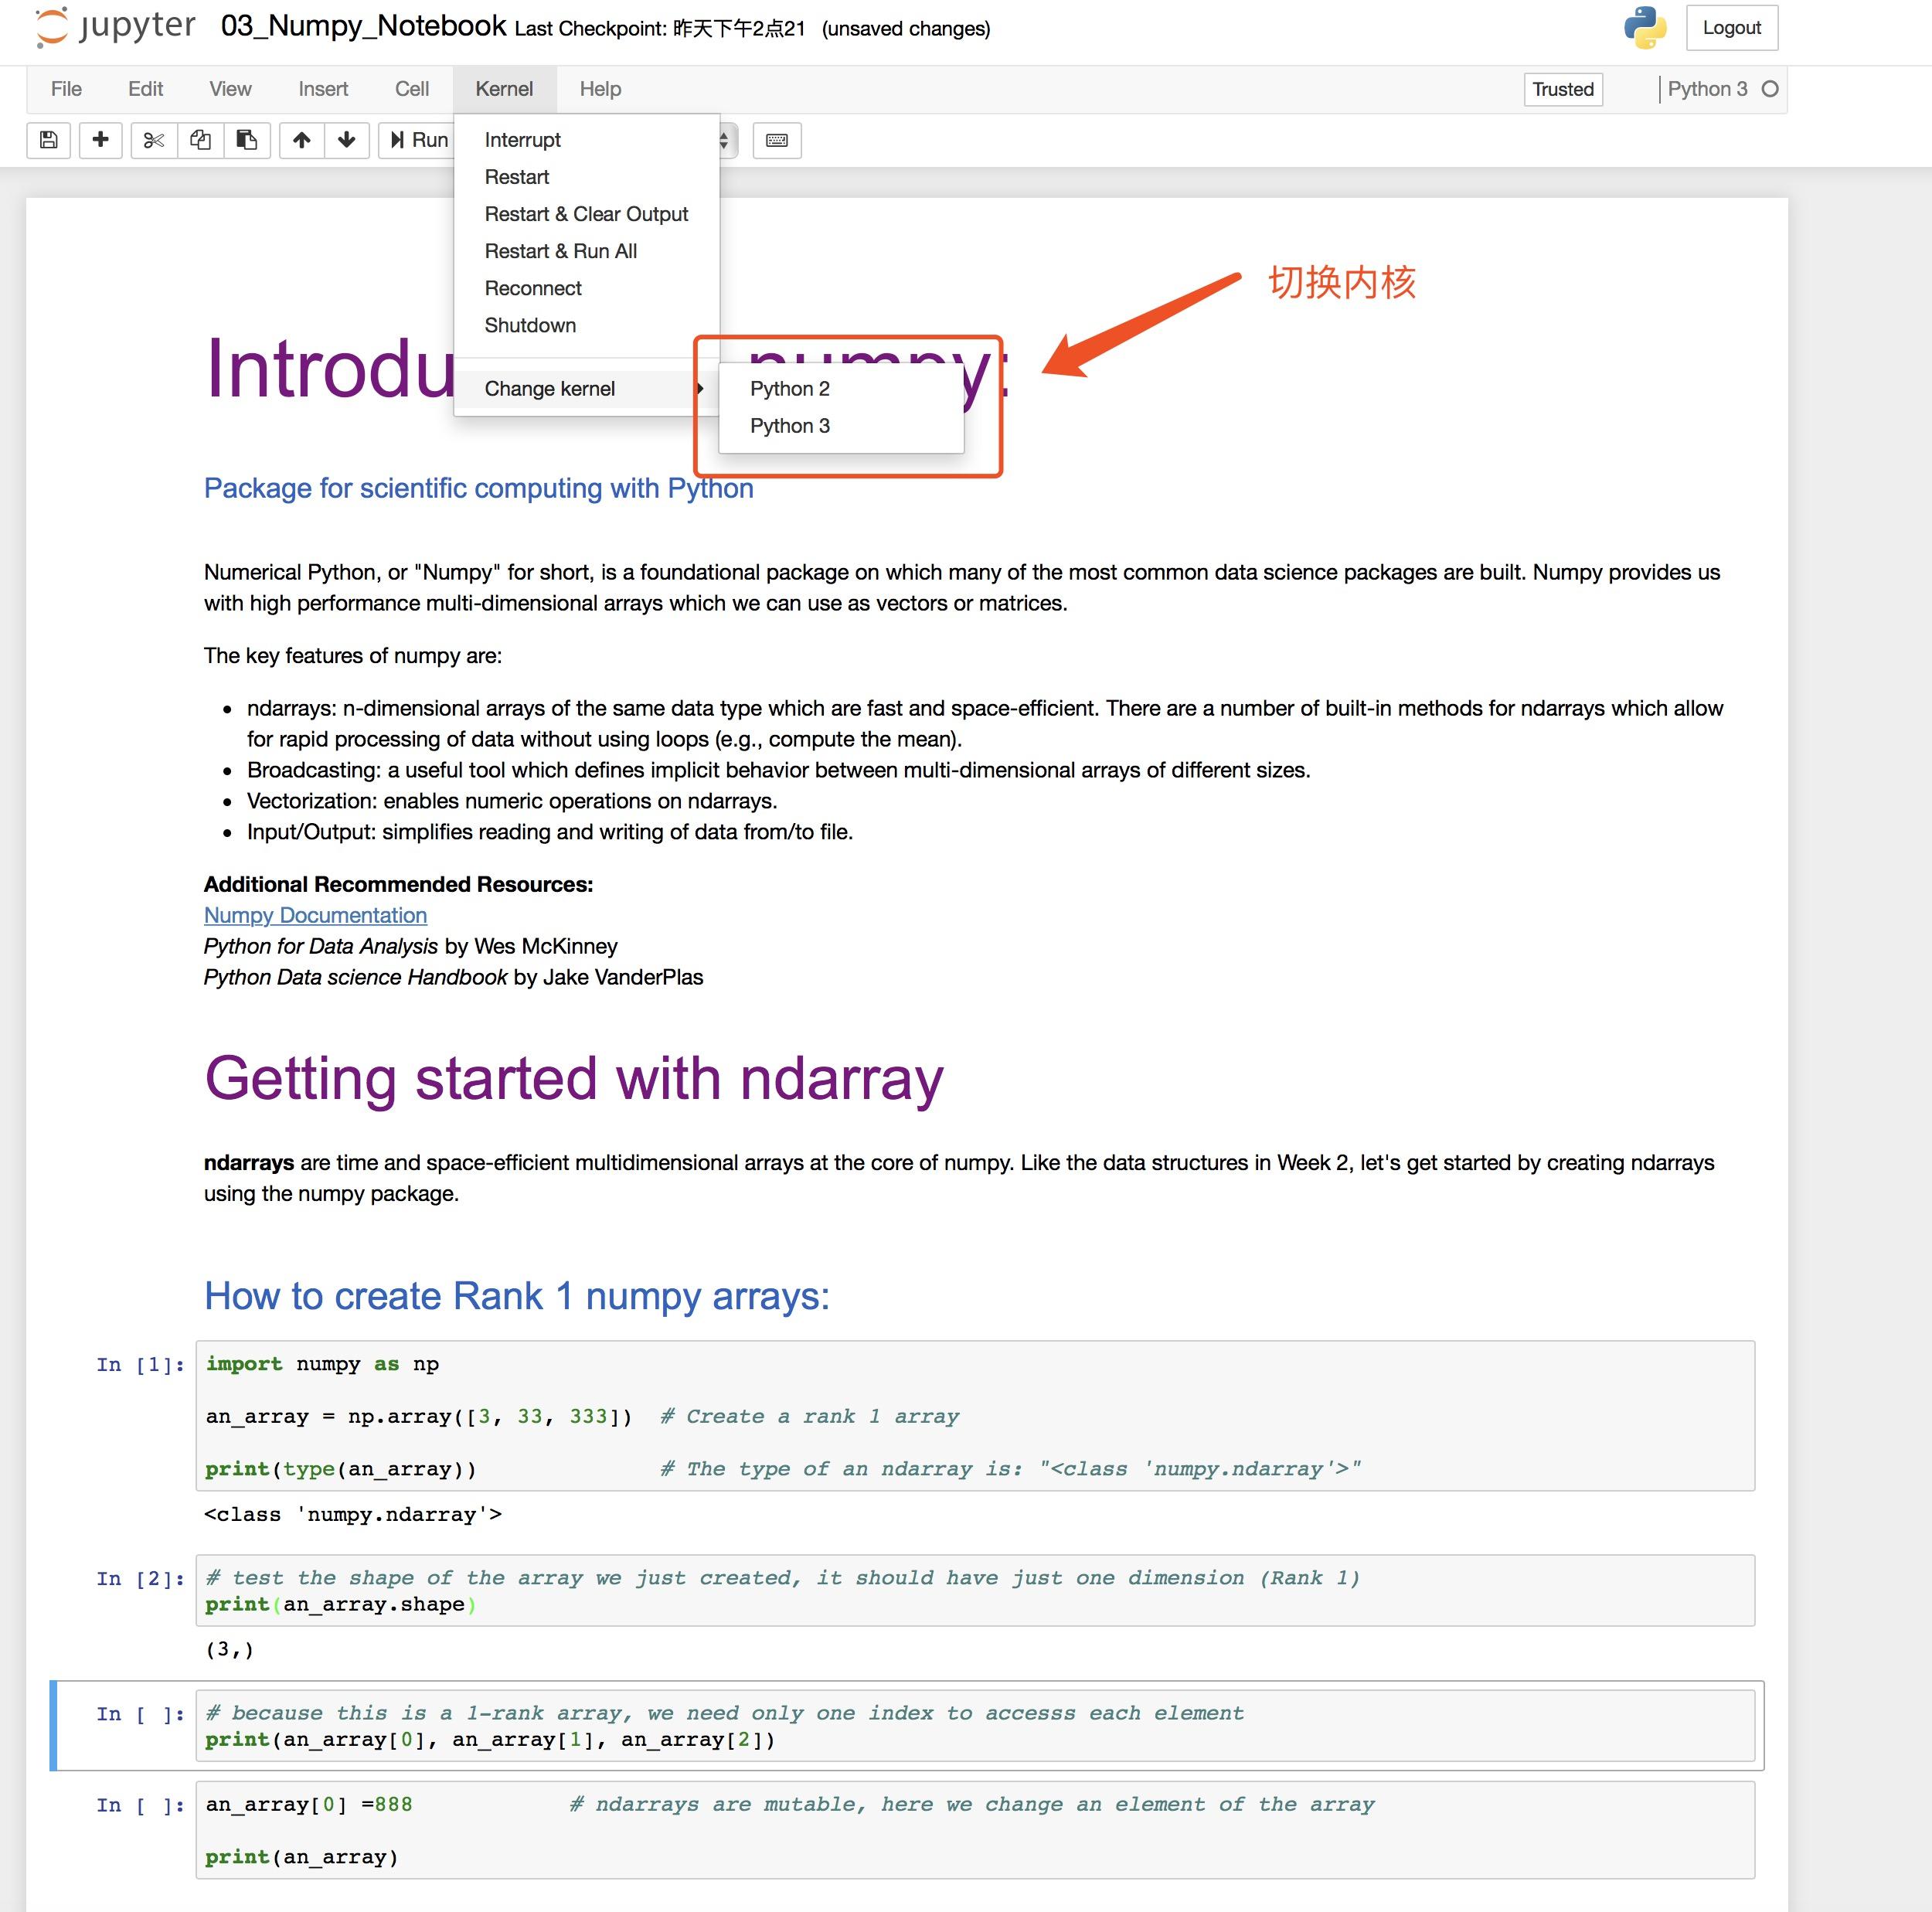This screenshot has width=1932, height=1912.
Task: Insert a new cell with the plus icon
Action: [100, 140]
